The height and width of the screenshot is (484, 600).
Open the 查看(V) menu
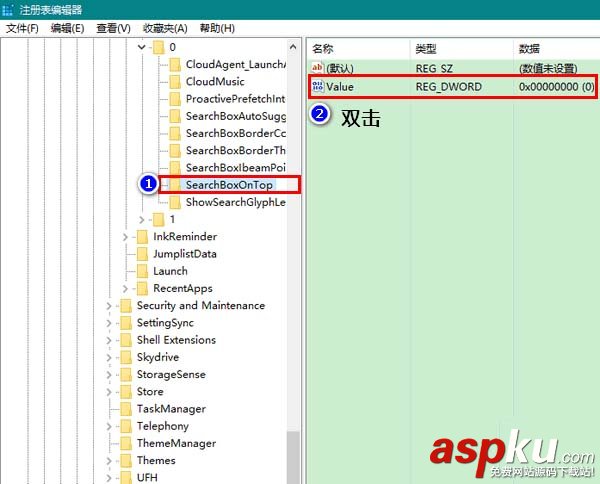point(113,28)
